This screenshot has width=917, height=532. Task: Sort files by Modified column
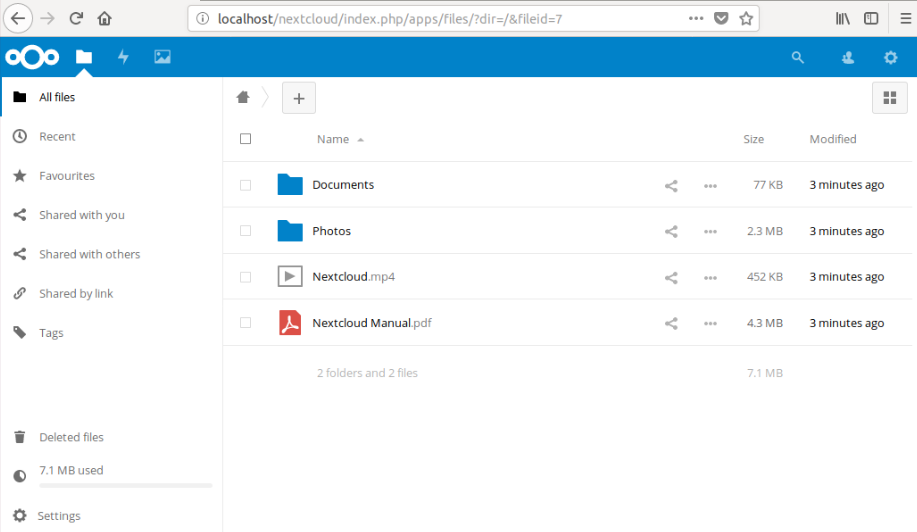(833, 139)
